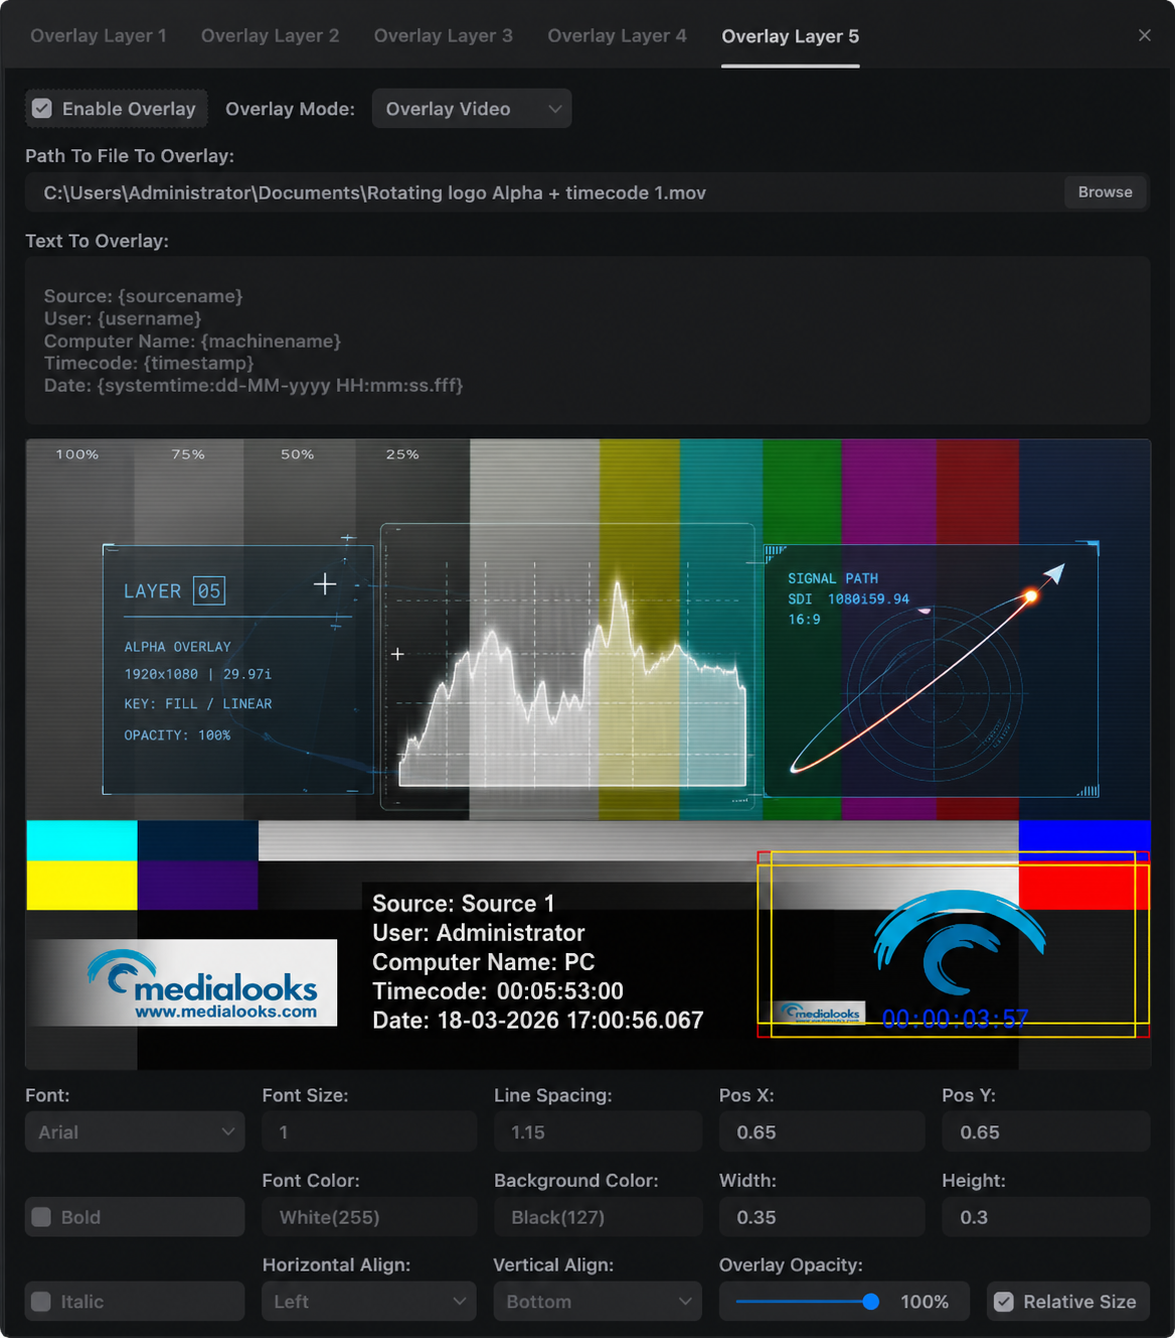Open the Overlay Mode dropdown
The image size is (1175, 1338).
coord(472,109)
